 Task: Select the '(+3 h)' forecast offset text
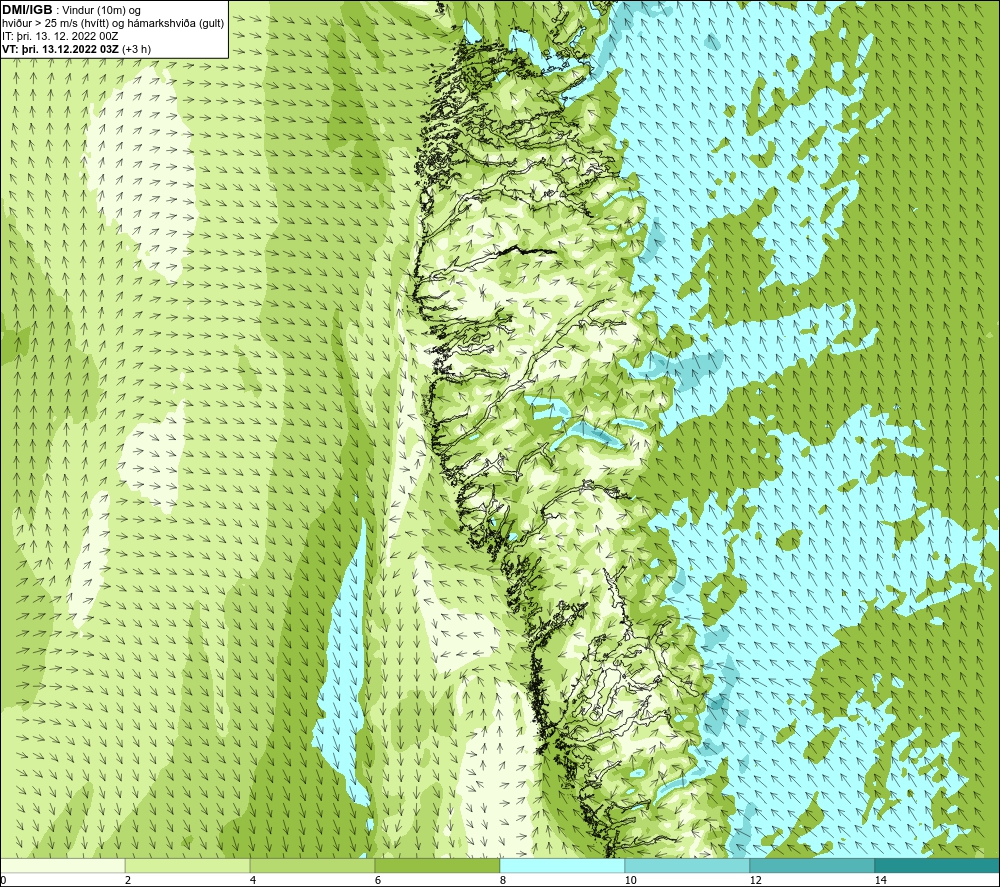[x=136, y=49]
